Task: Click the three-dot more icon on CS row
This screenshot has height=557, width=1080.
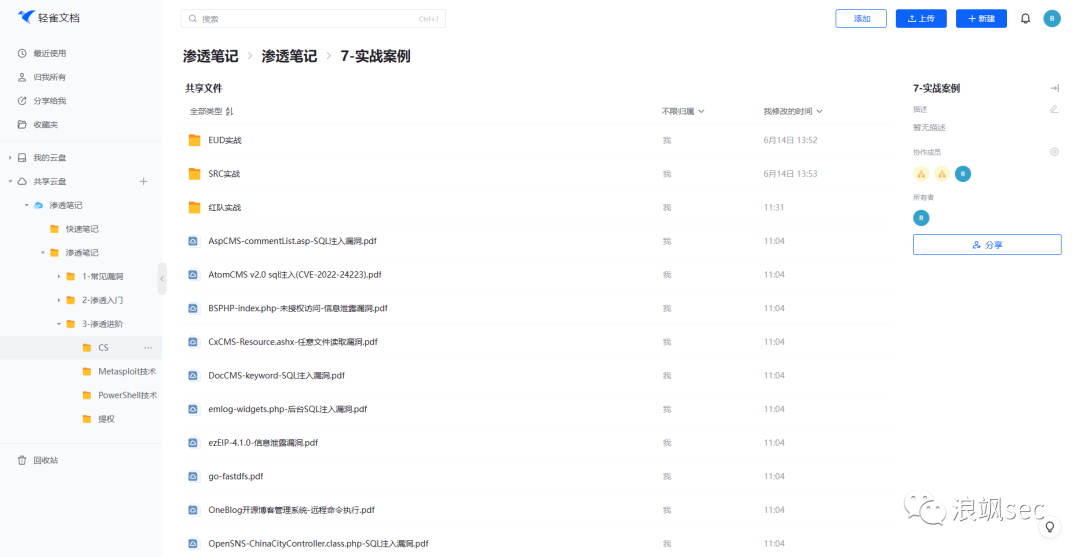Action: coord(148,348)
